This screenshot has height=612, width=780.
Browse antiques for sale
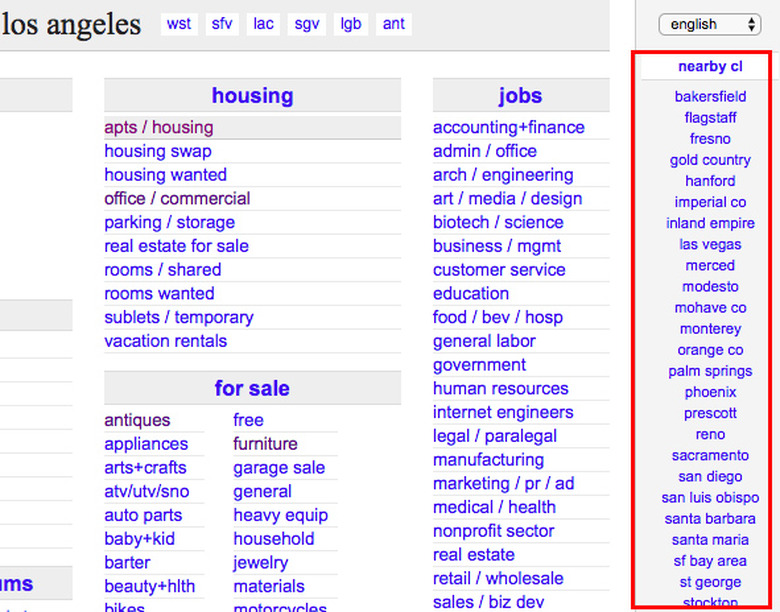137,420
